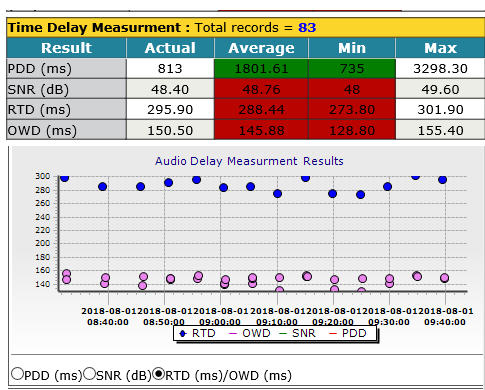Click the OWD actual value 150.50

[170, 130]
